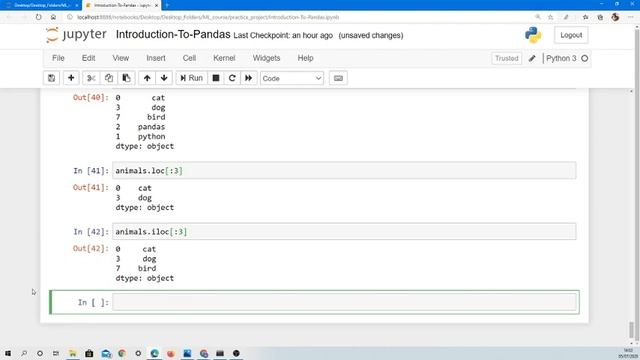
Task: Open the browser favorites list icon
Action: tap(585, 17)
